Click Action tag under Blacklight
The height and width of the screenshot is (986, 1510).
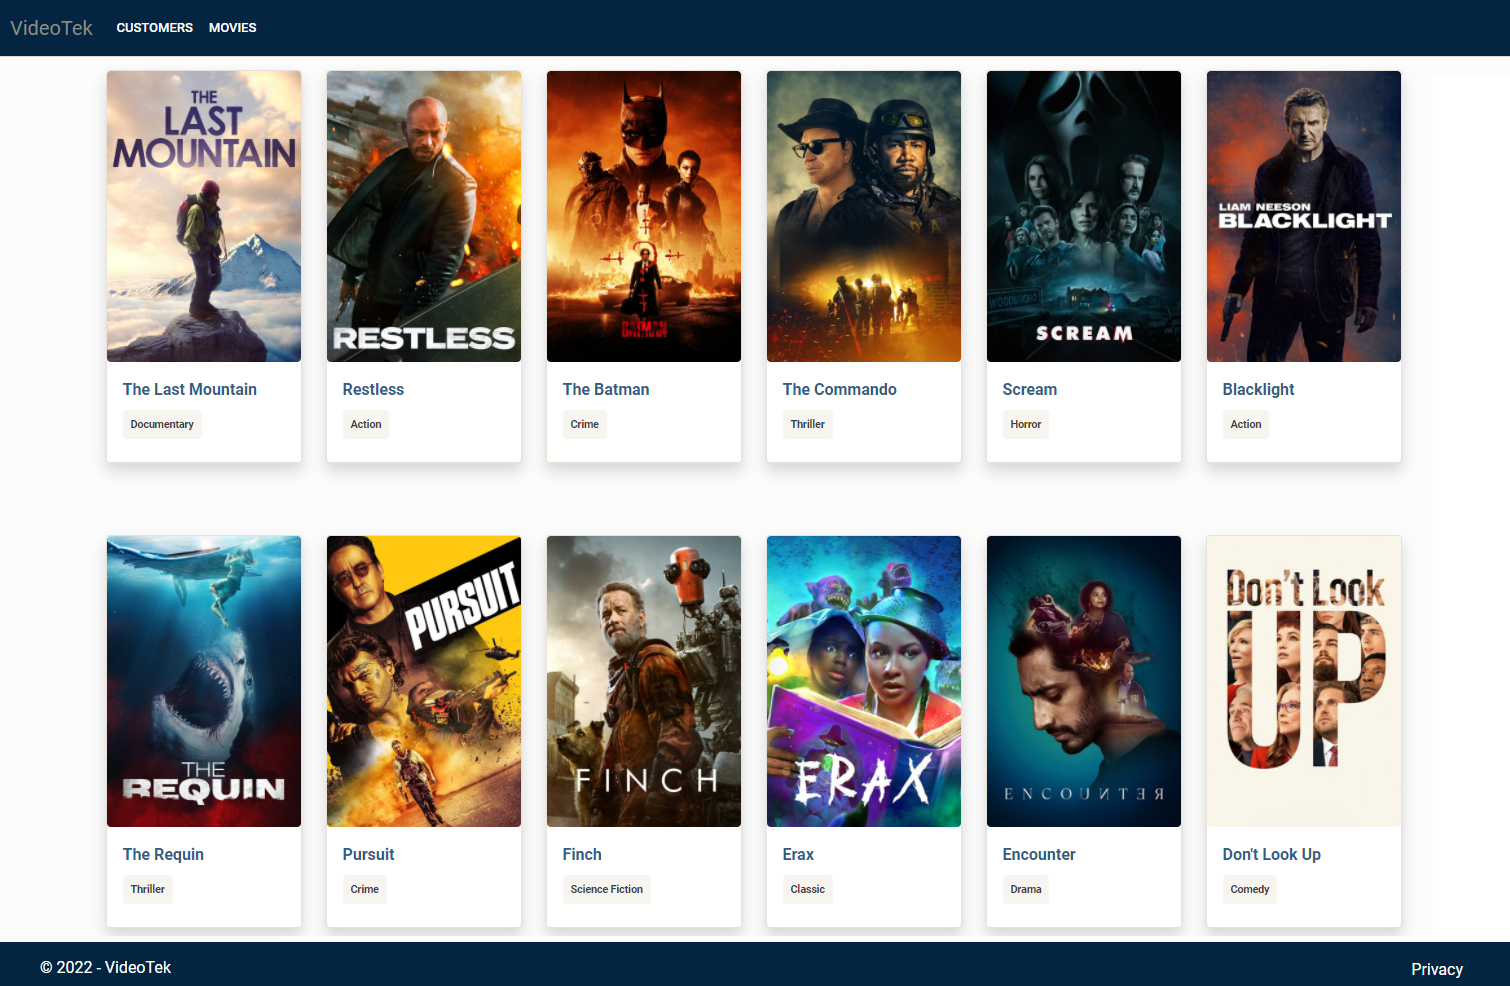click(1246, 425)
